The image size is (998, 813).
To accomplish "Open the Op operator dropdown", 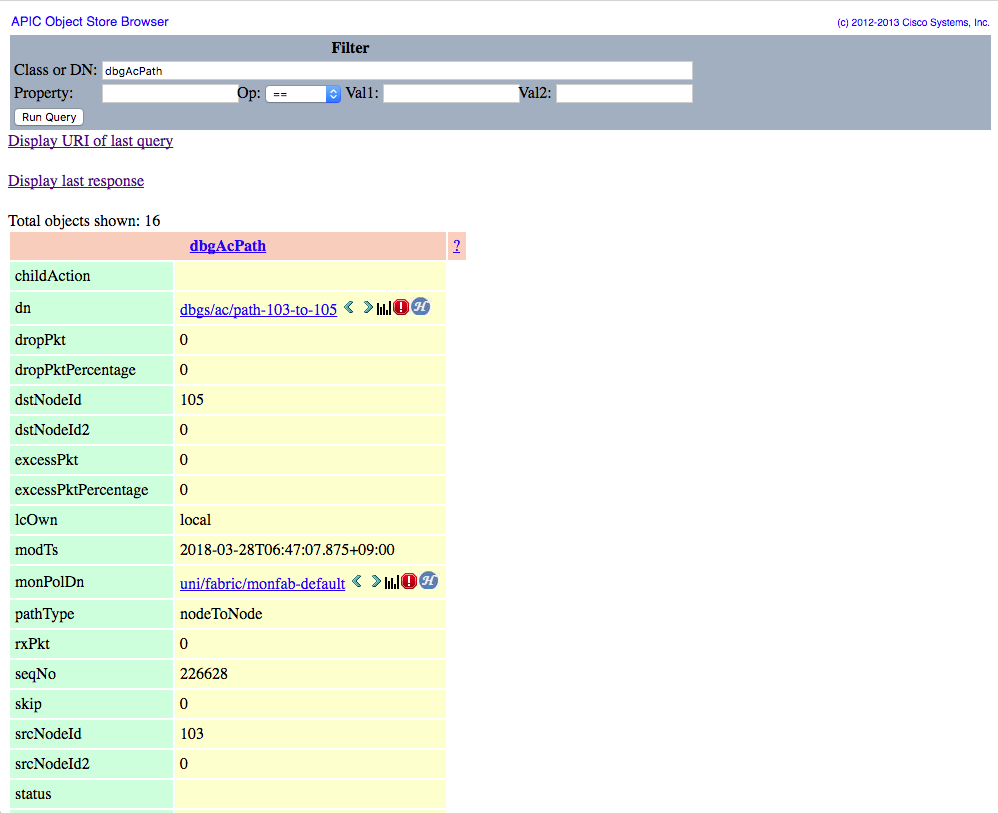I will point(304,93).
